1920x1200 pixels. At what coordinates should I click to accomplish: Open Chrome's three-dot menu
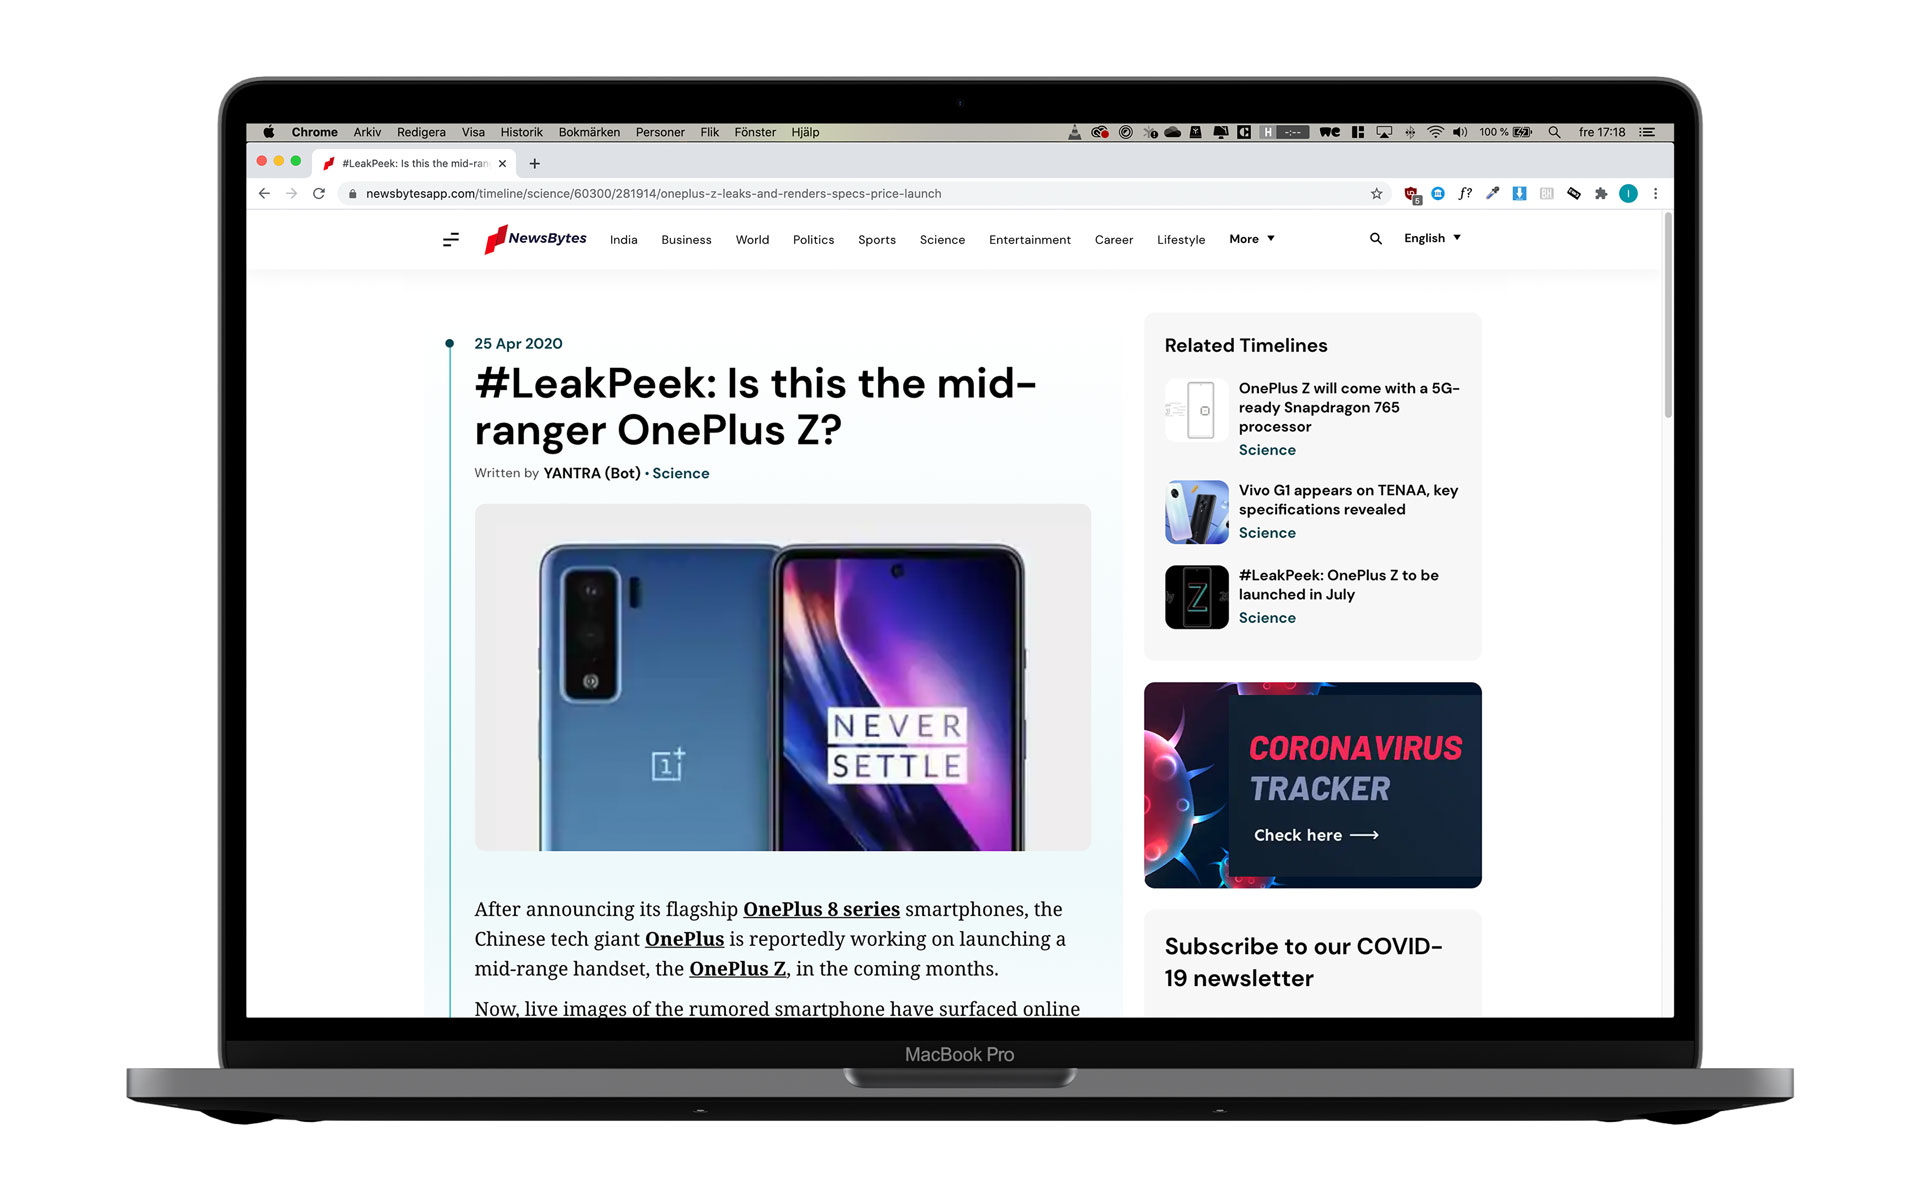[x=1655, y=194]
